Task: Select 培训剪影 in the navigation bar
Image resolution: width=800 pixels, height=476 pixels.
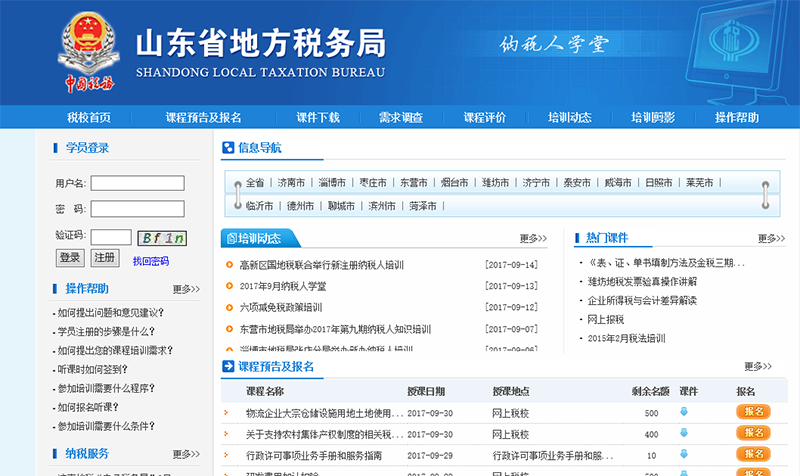Action: 653,118
